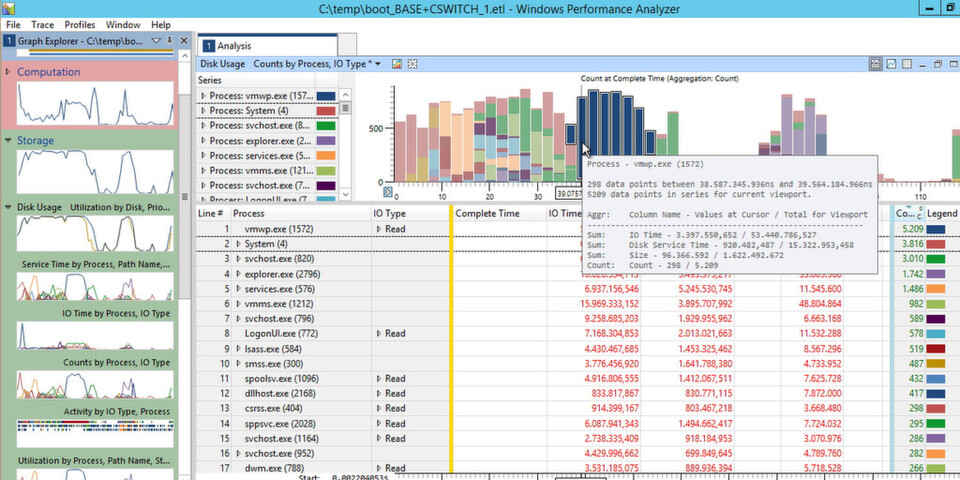Expand the Read IO type for vmwp.exe
Screen dimensions: 960x480
coord(379,229)
